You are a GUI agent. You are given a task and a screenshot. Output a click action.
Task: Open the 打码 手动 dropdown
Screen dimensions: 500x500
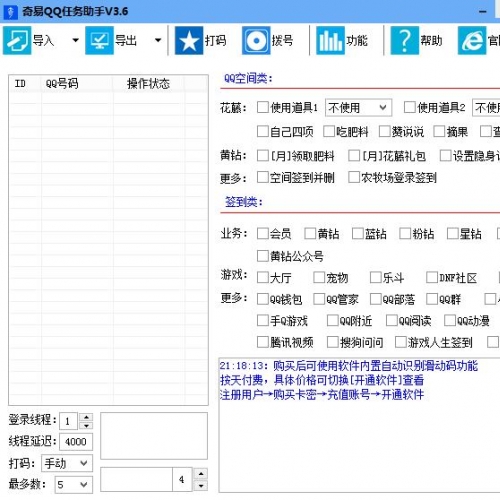point(67,463)
